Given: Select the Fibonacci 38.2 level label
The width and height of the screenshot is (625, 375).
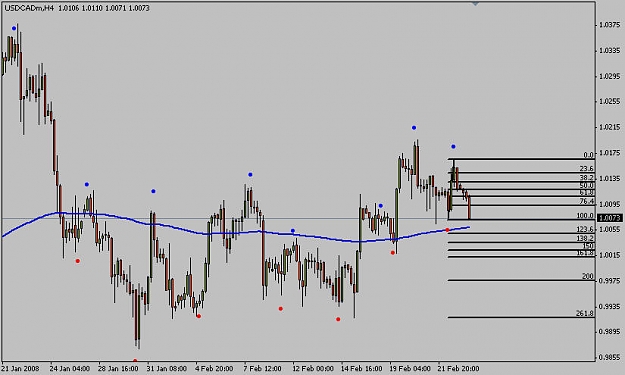Looking at the screenshot, I should [x=586, y=178].
